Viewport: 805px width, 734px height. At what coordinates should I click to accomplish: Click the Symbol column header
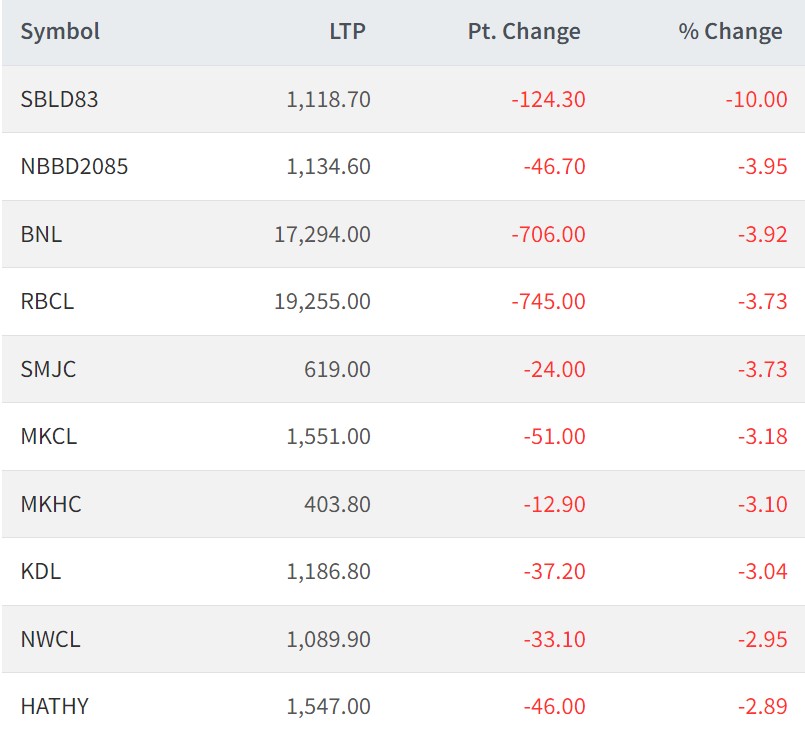(x=60, y=32)
